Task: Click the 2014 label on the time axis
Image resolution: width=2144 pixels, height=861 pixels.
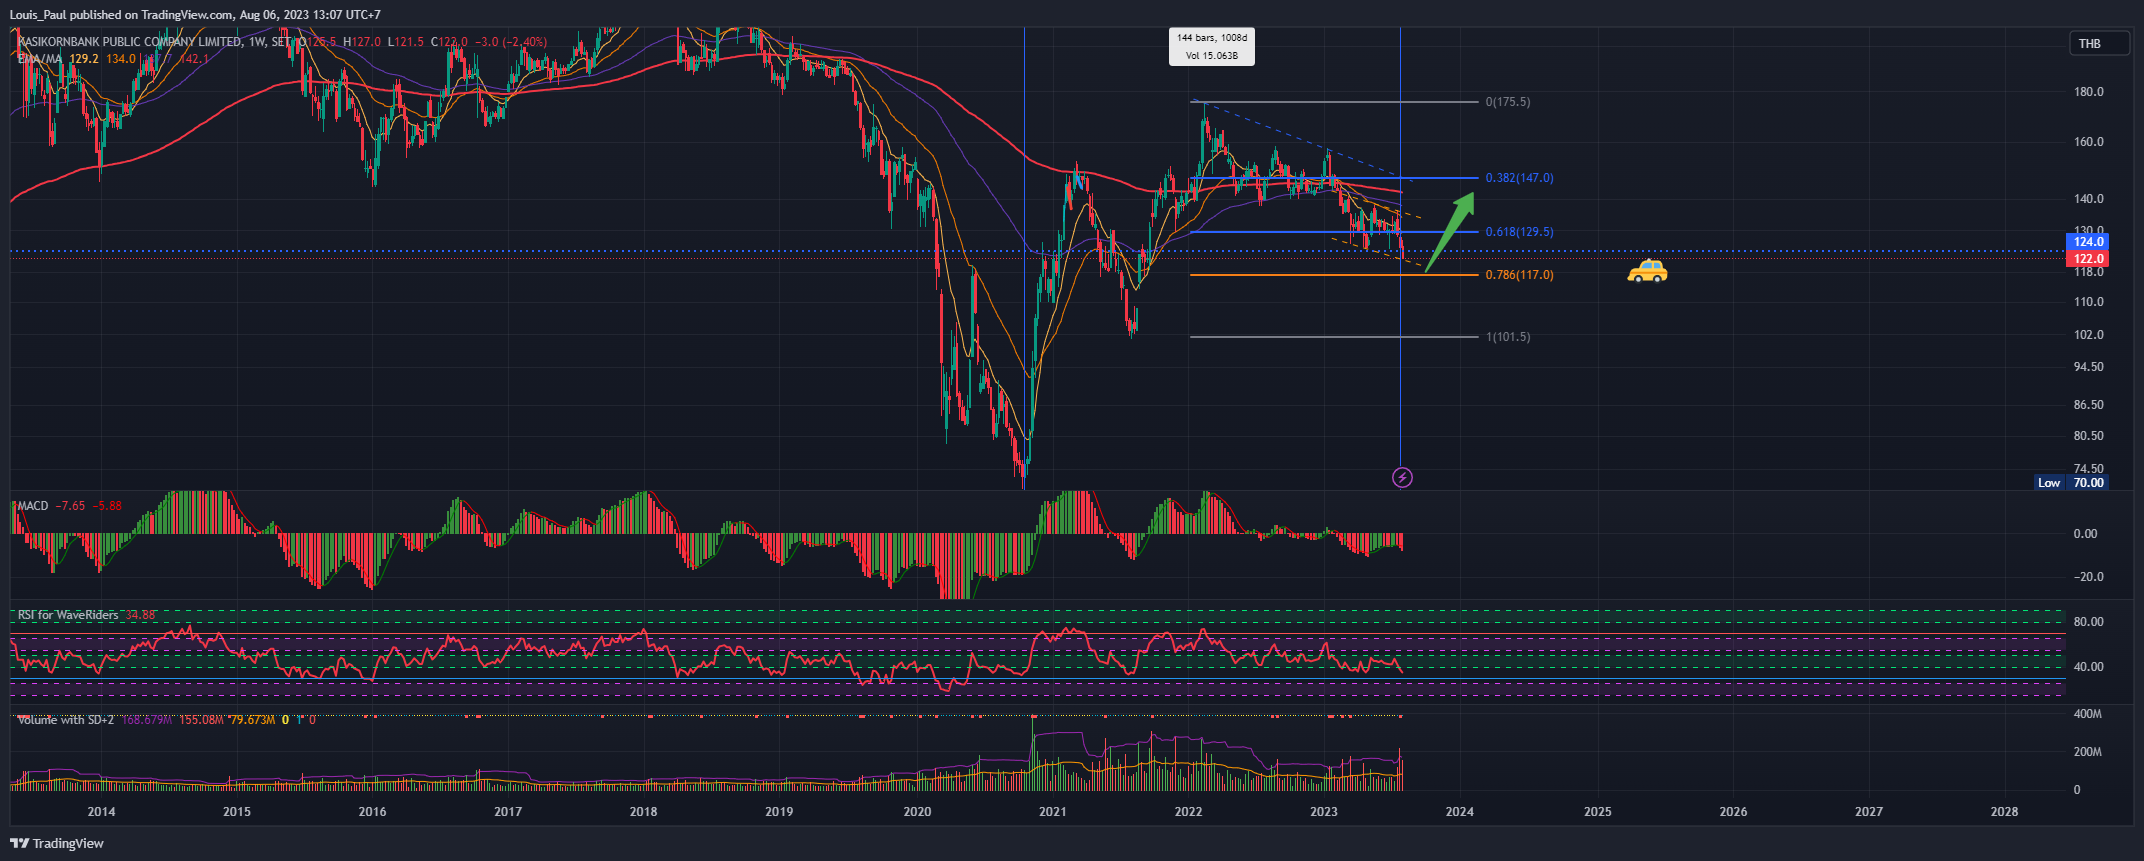Action: tap(101, 812)
